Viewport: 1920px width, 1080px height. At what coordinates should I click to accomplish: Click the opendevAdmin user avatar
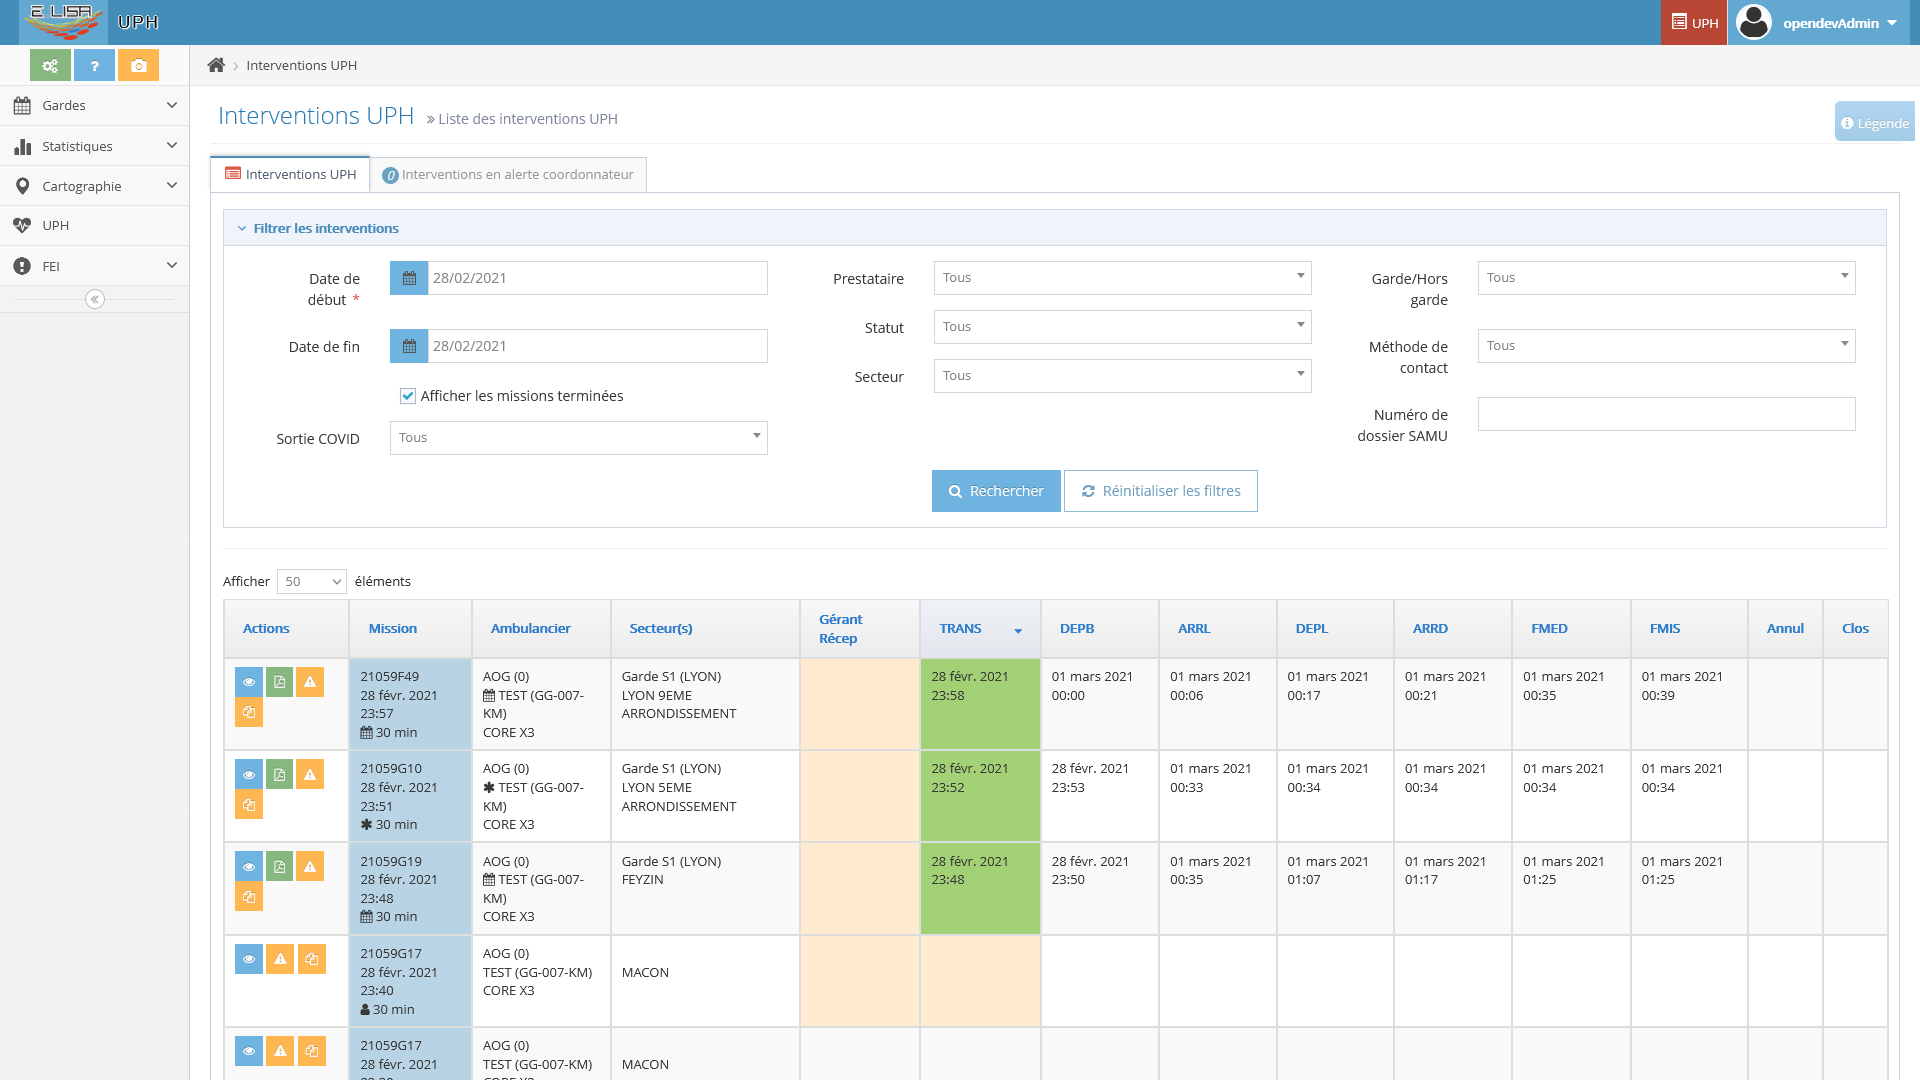click(x=1754, y=22)
